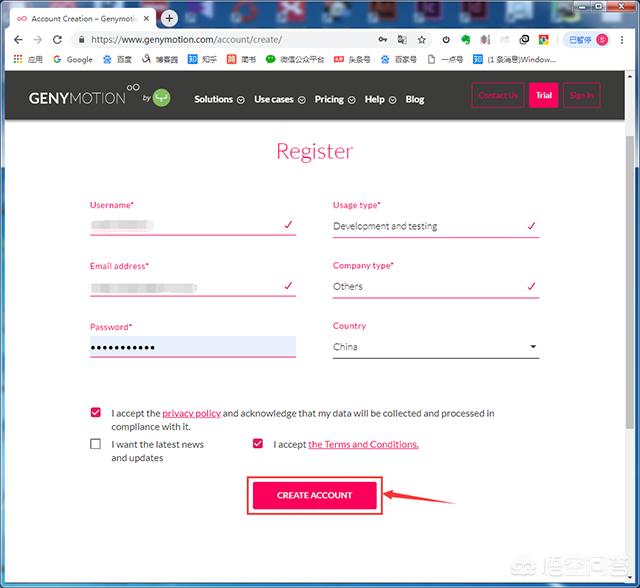Viewport: 640px width, 588px height.
Task: Click the CREATE ACCOUNT button
Action: (x=314, y=495)
